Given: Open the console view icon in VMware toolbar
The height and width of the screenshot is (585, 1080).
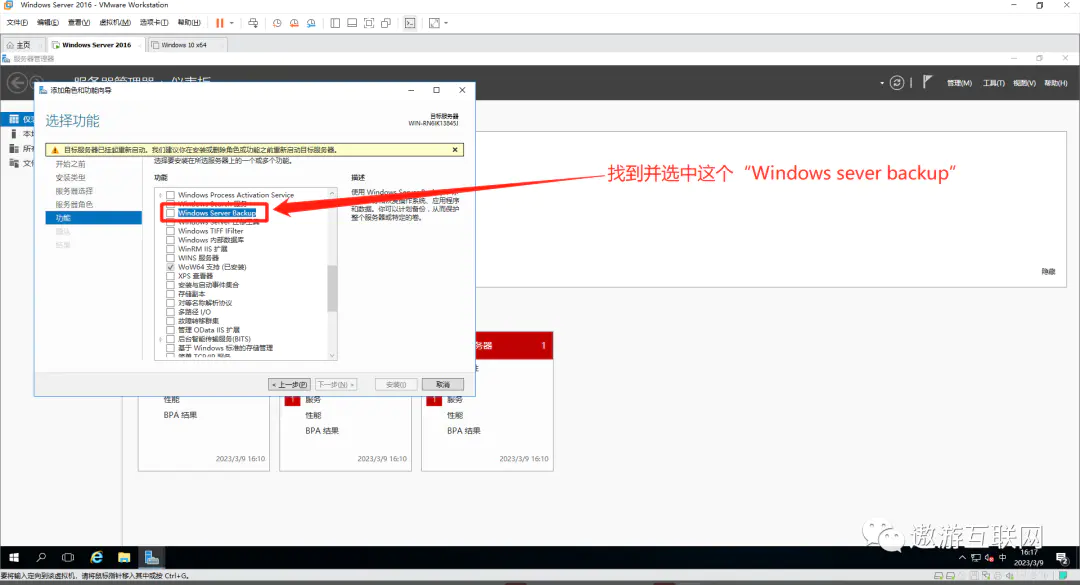Looking at the screenshot, I should click(x=410, y=23).
